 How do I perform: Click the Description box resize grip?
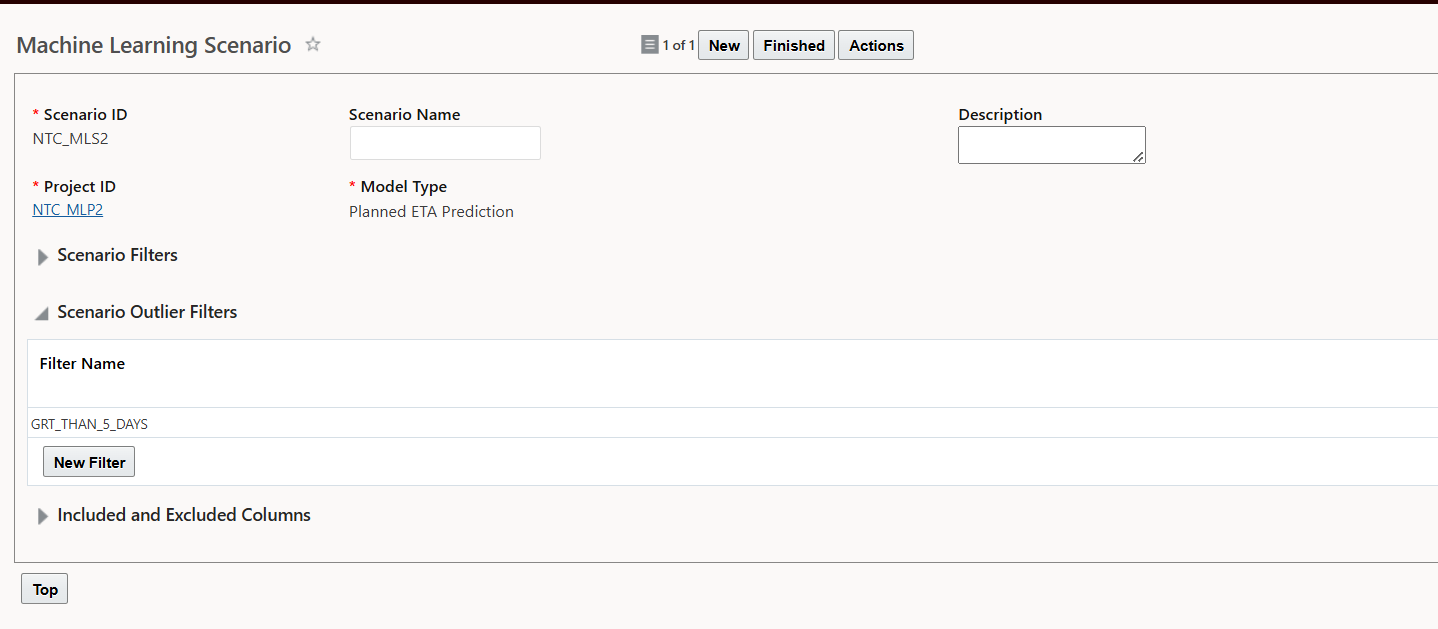coord(1139,157)
